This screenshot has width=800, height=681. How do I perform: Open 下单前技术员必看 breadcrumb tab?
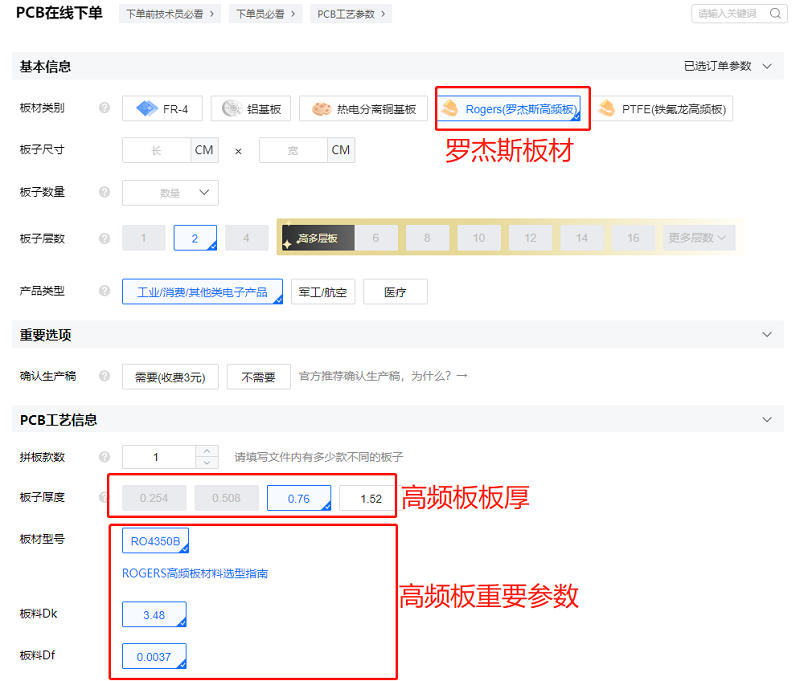point(169,14)
